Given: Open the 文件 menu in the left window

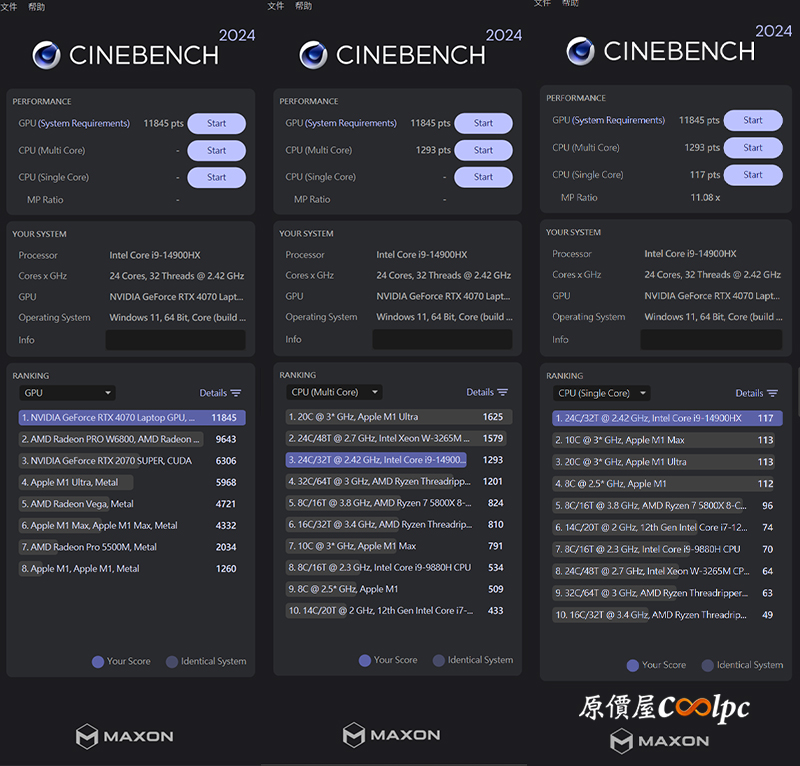Looking at the screenshot, I should 9,7.
